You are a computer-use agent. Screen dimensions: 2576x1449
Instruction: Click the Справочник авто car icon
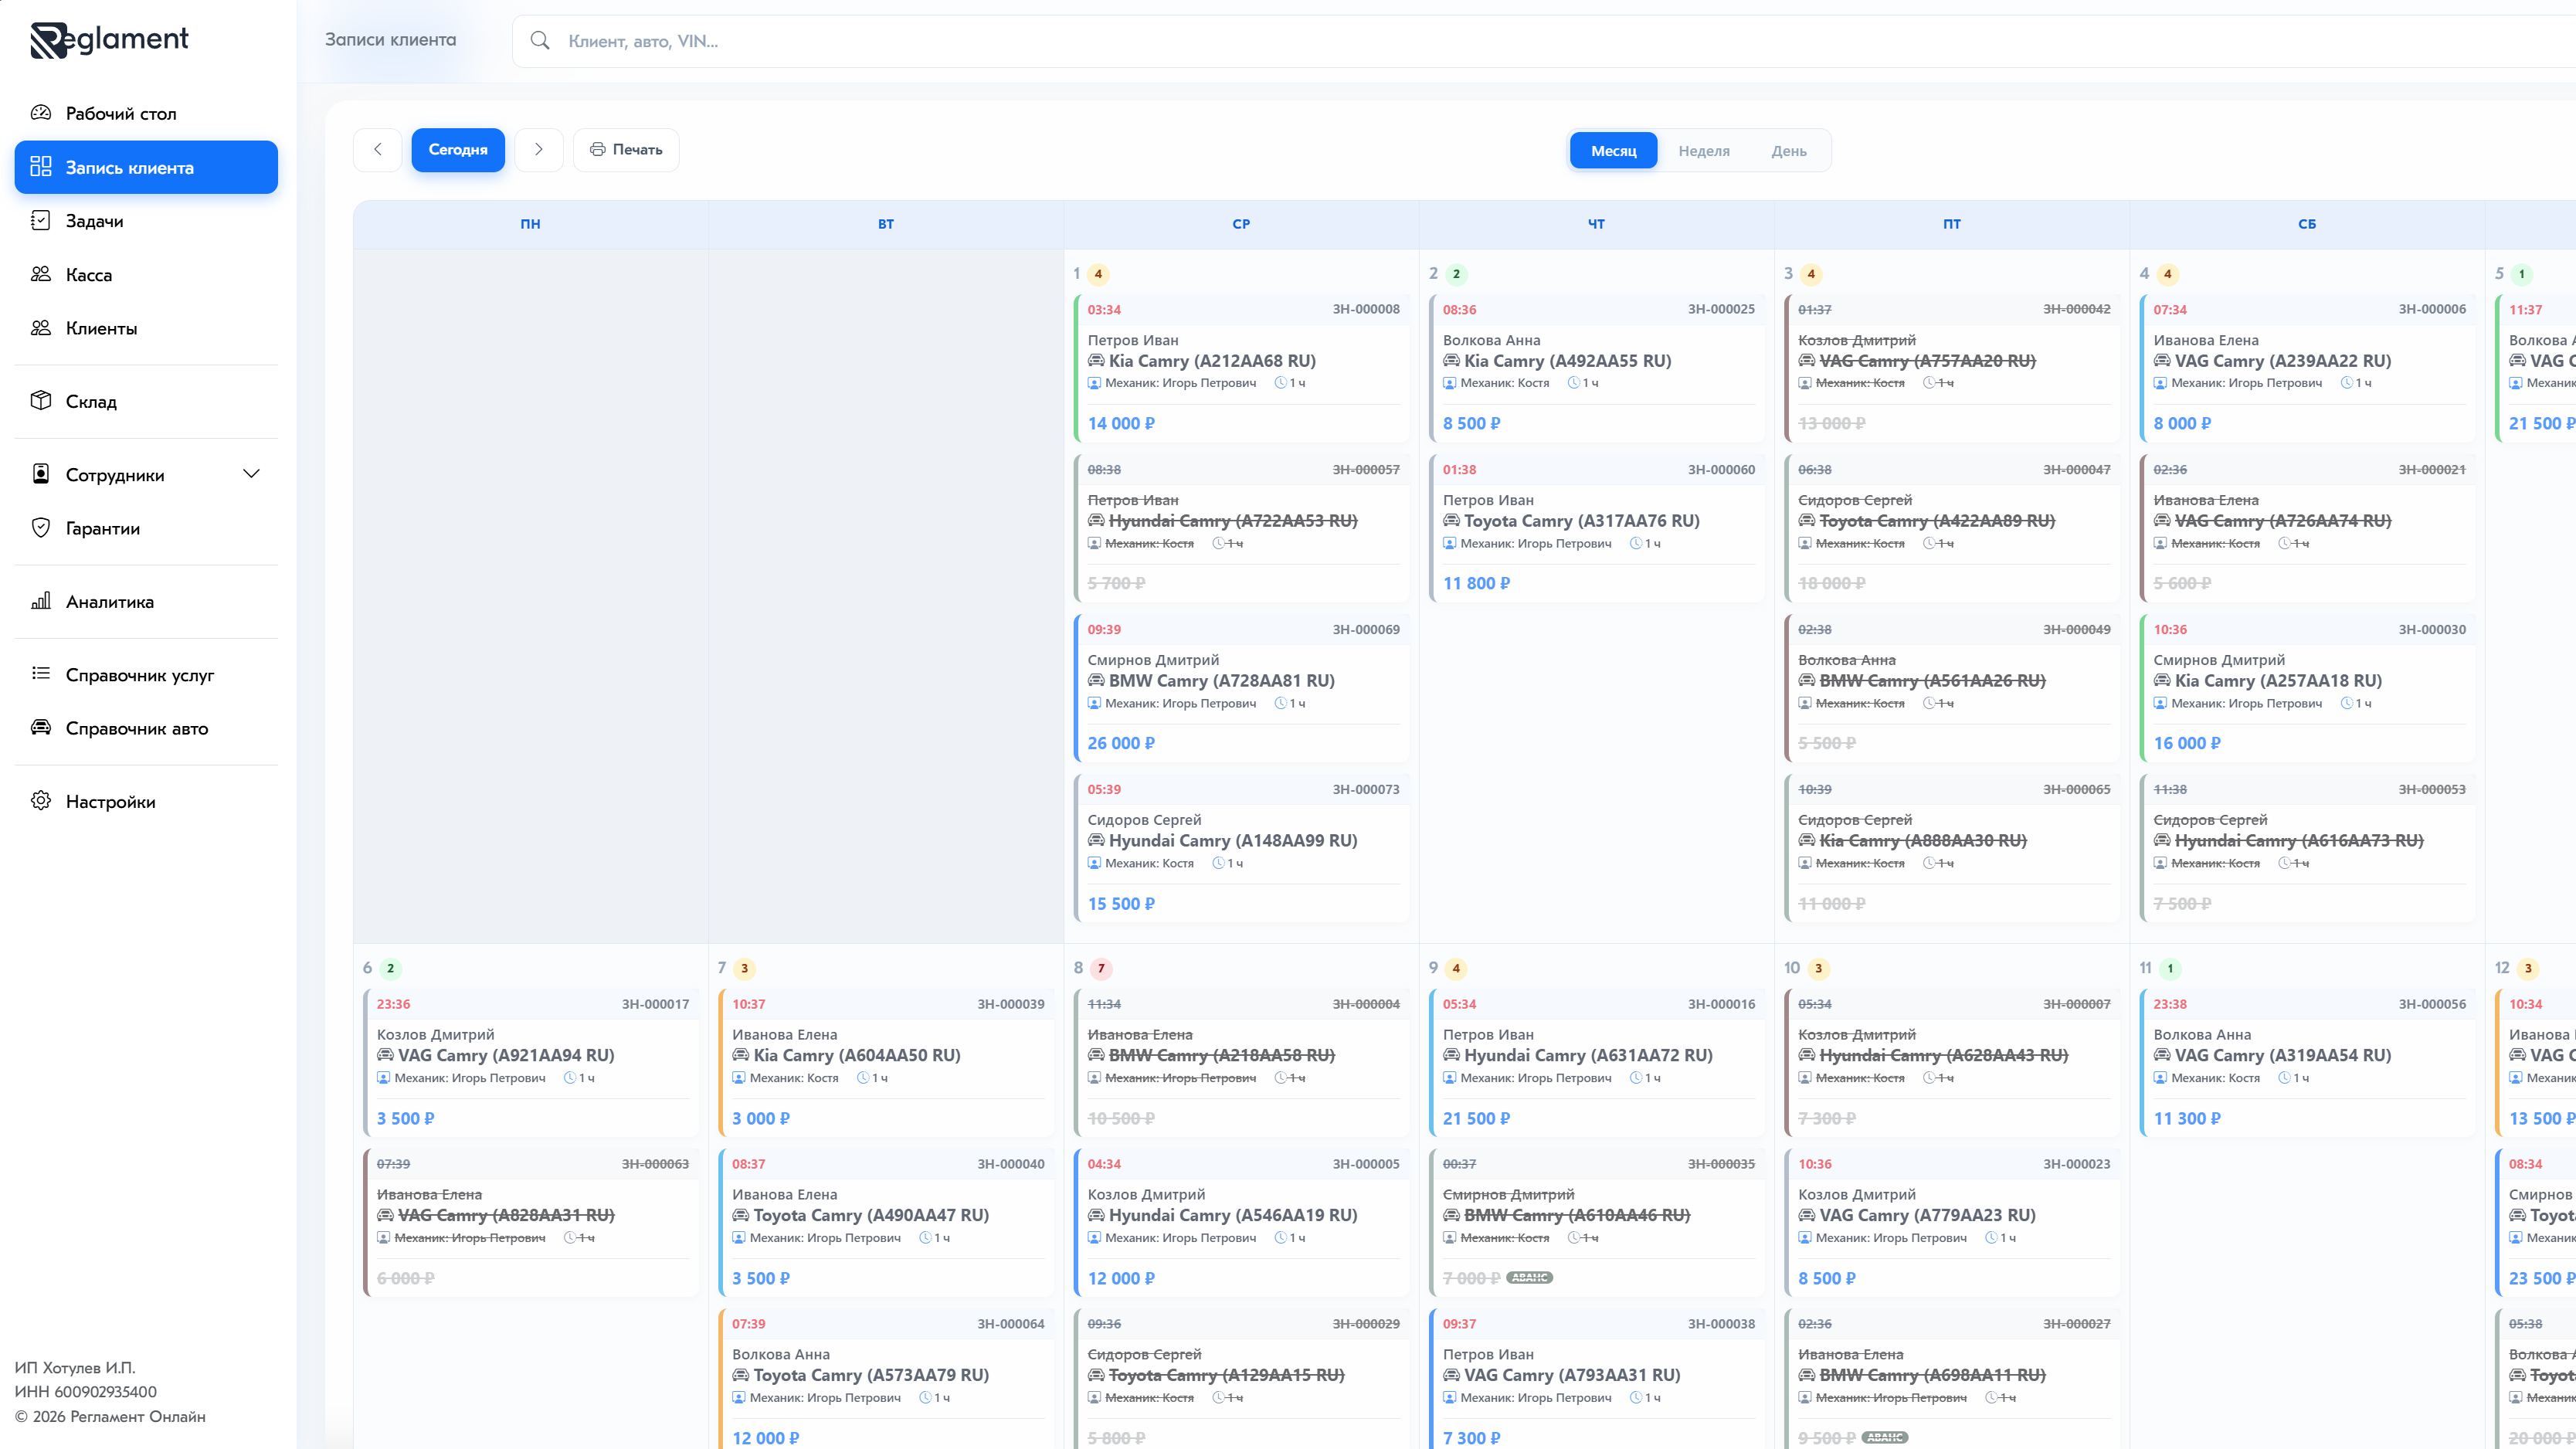(41, 728)
